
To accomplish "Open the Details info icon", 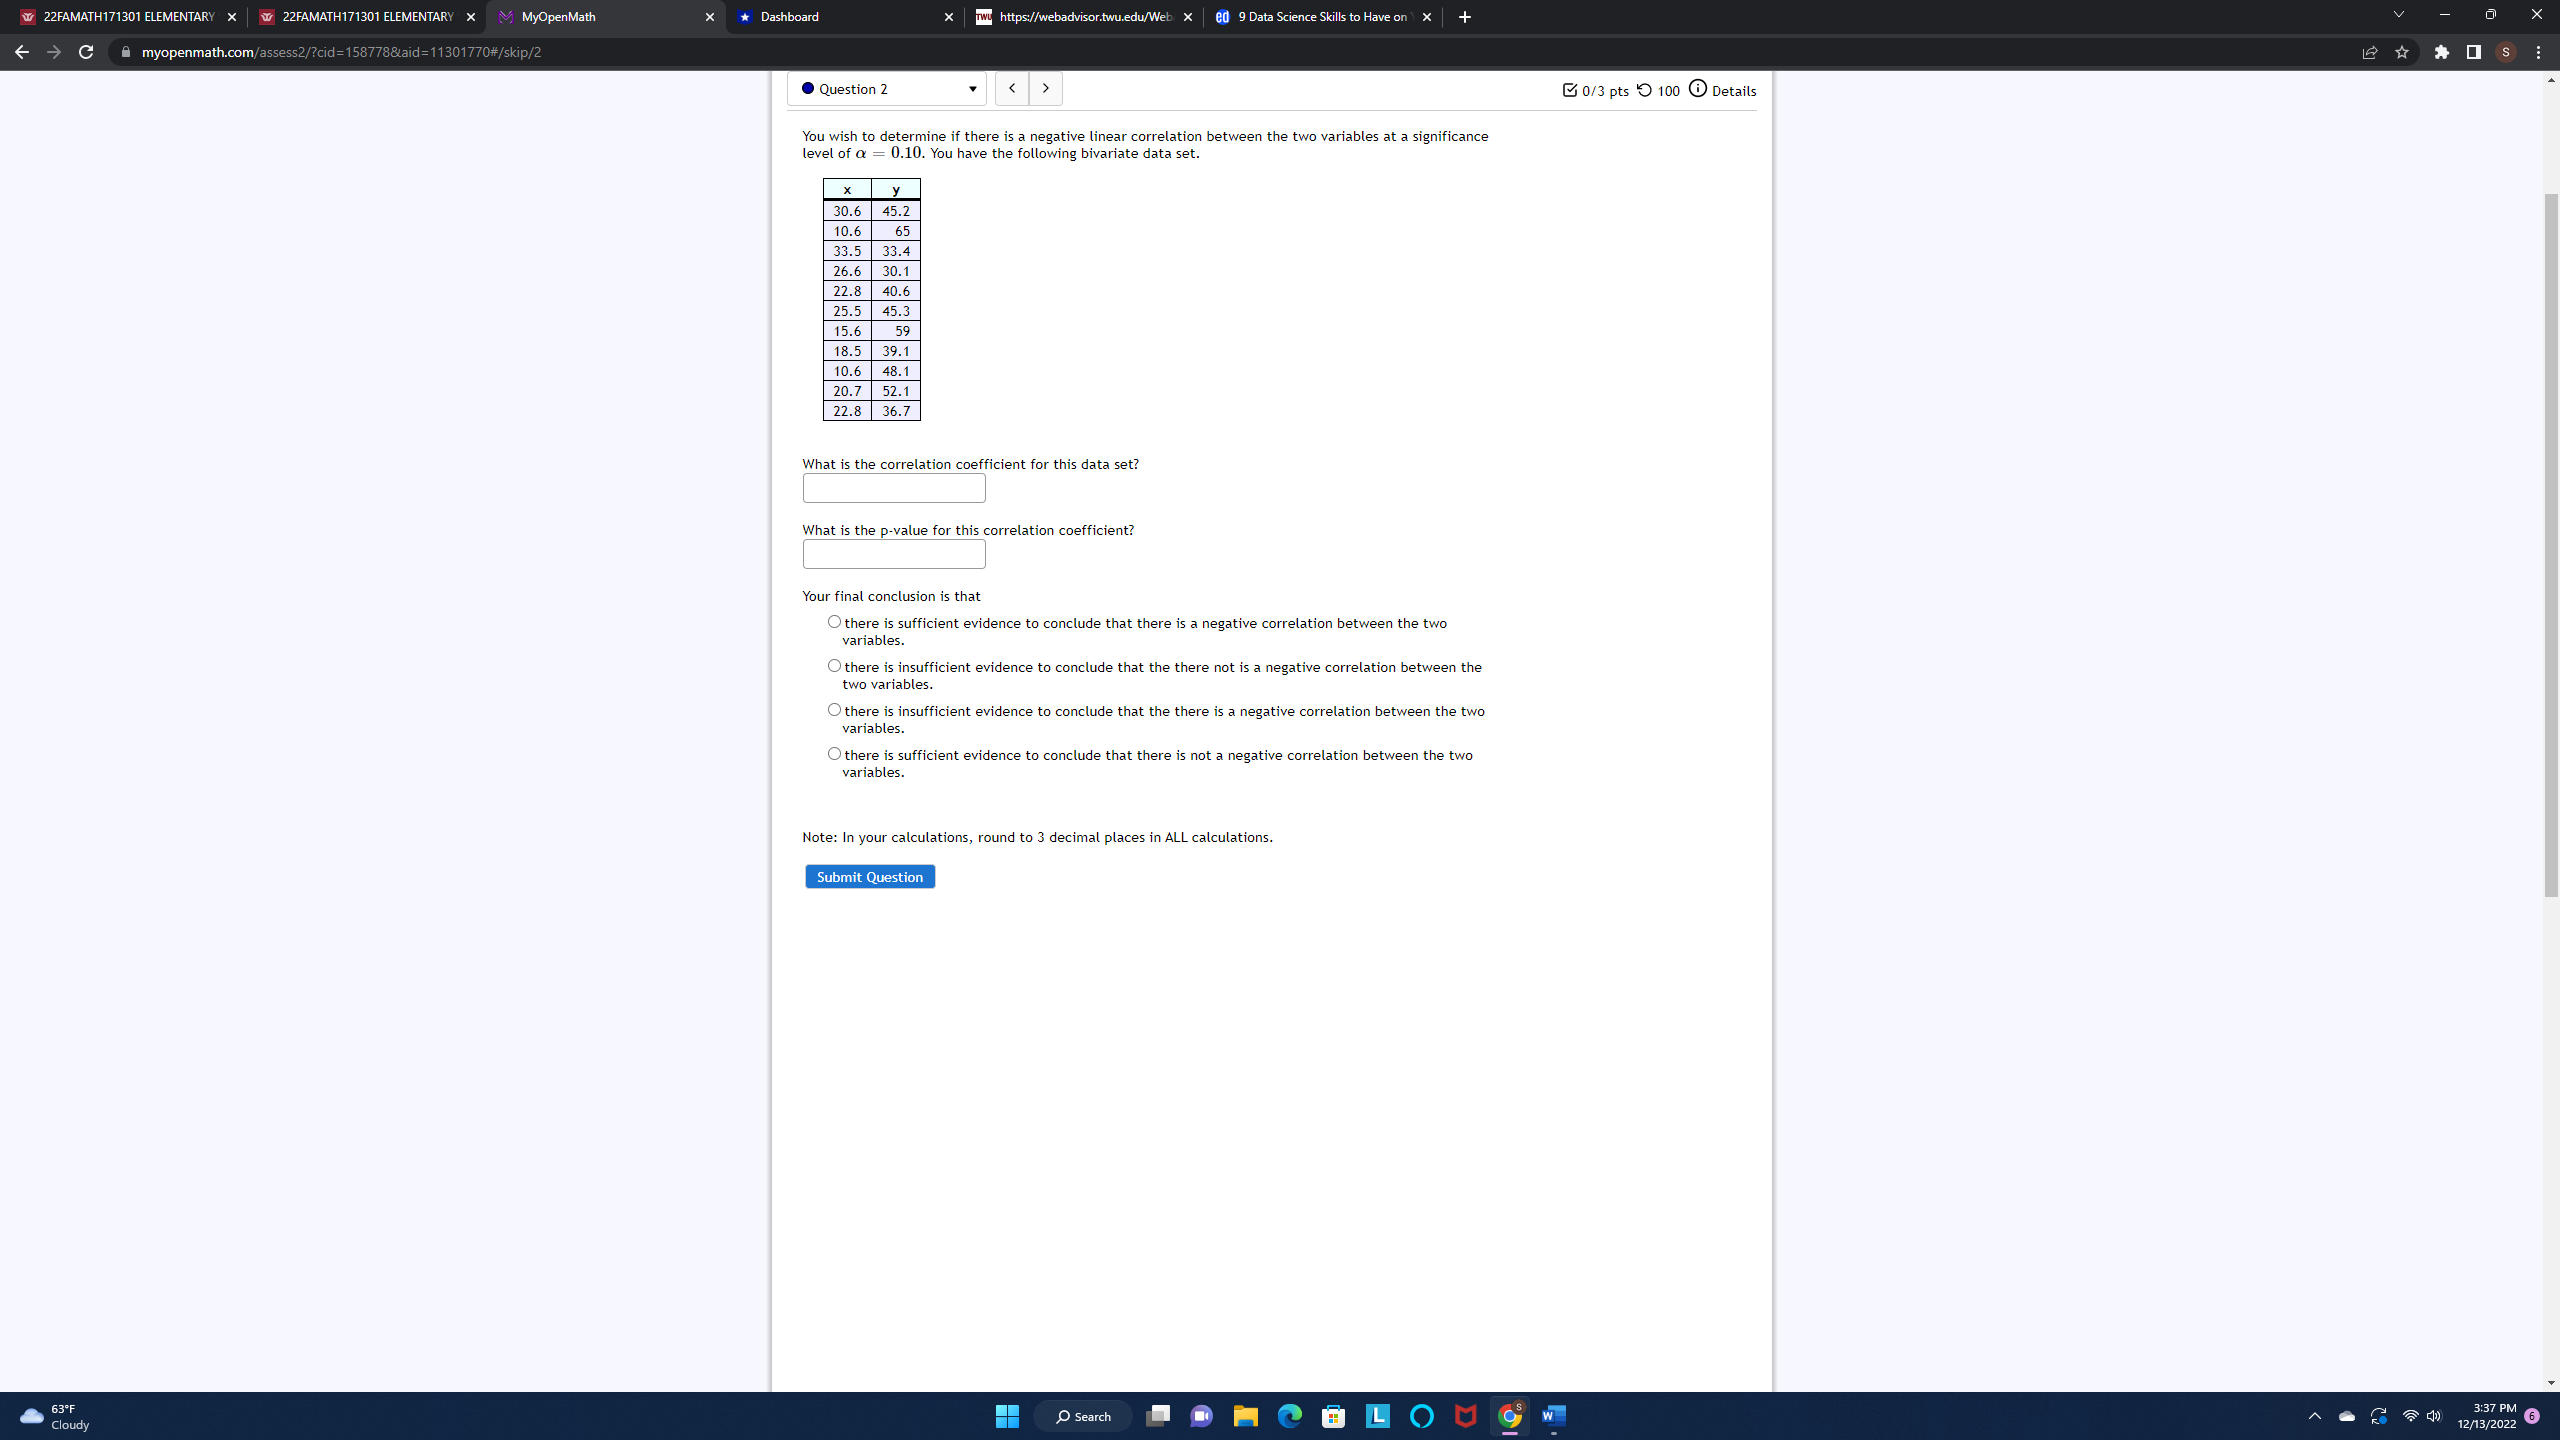I will (x=1697, y=88).
